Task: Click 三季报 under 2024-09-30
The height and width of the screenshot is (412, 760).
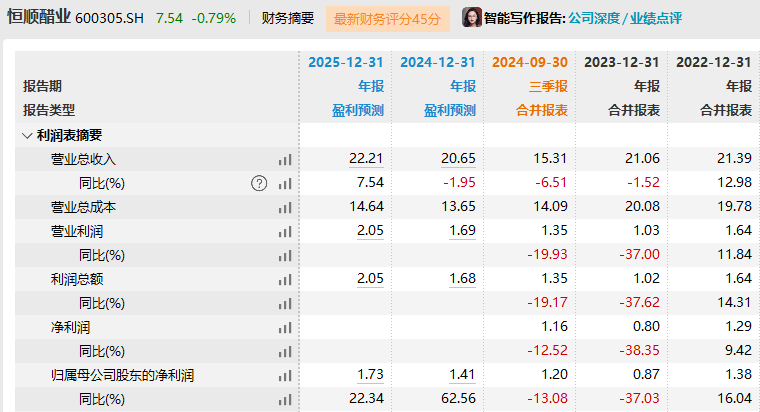Action: pos(548,86)
